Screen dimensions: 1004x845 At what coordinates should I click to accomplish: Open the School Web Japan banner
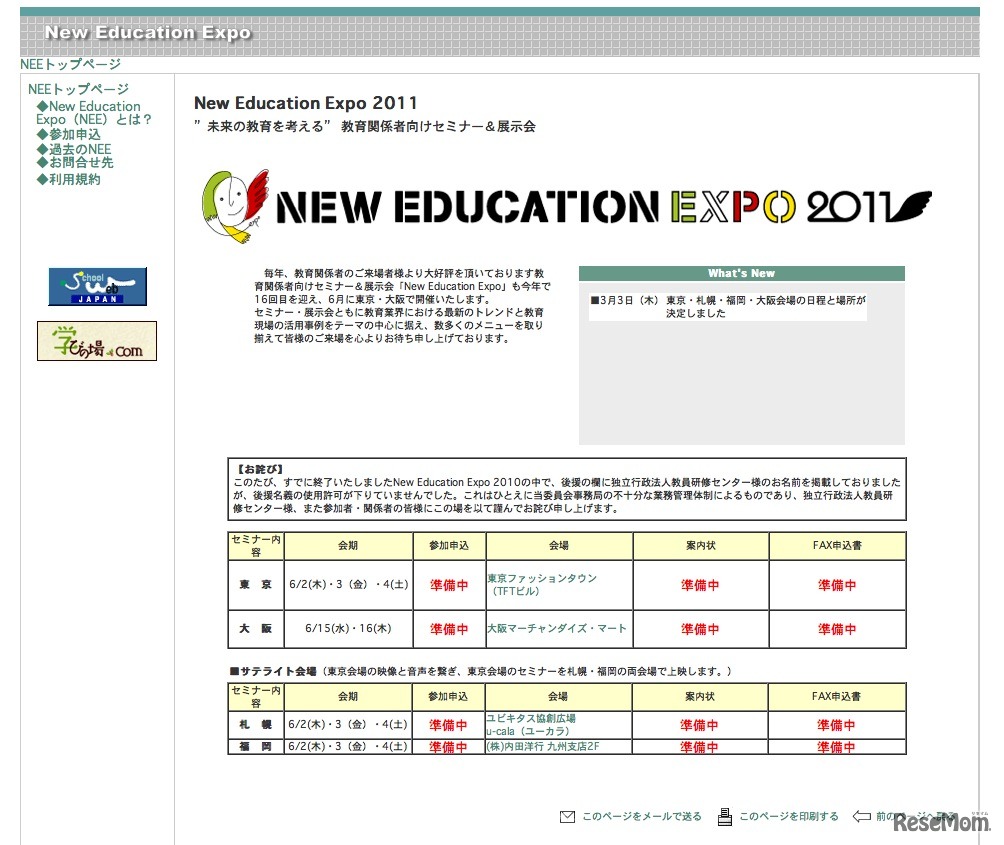(x=98, y=287)
